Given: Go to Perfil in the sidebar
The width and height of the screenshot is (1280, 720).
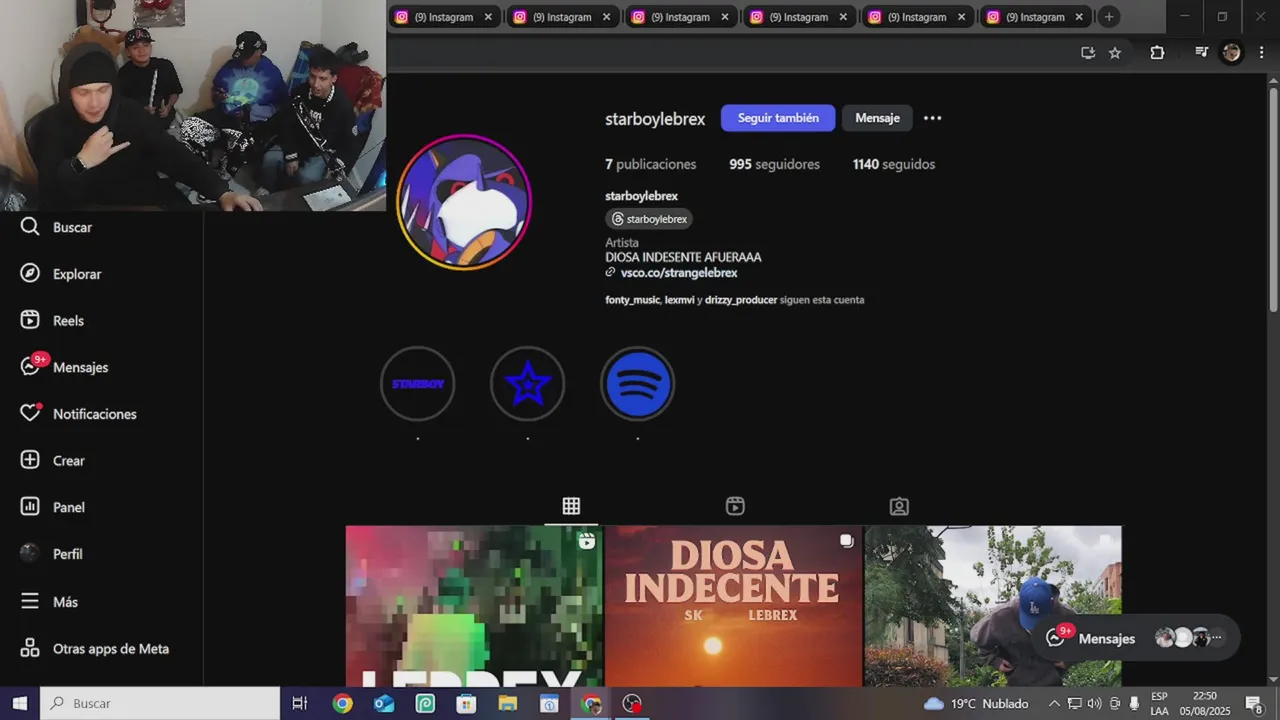Looking at the screenshot, I should click(51, 554).
